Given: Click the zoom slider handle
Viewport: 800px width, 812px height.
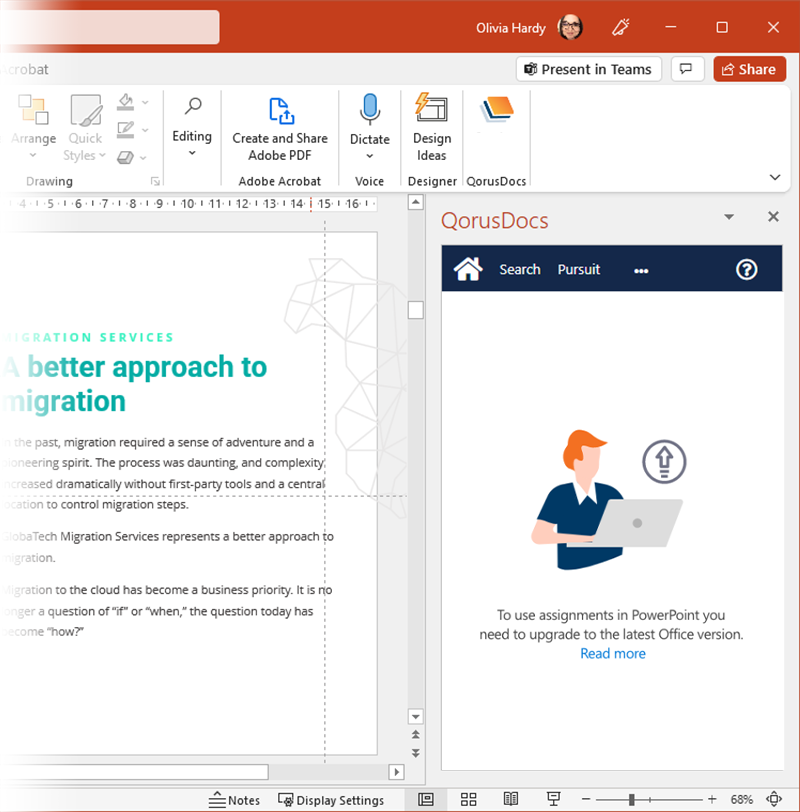Looking at the screenshot, I should coord(632,799).
